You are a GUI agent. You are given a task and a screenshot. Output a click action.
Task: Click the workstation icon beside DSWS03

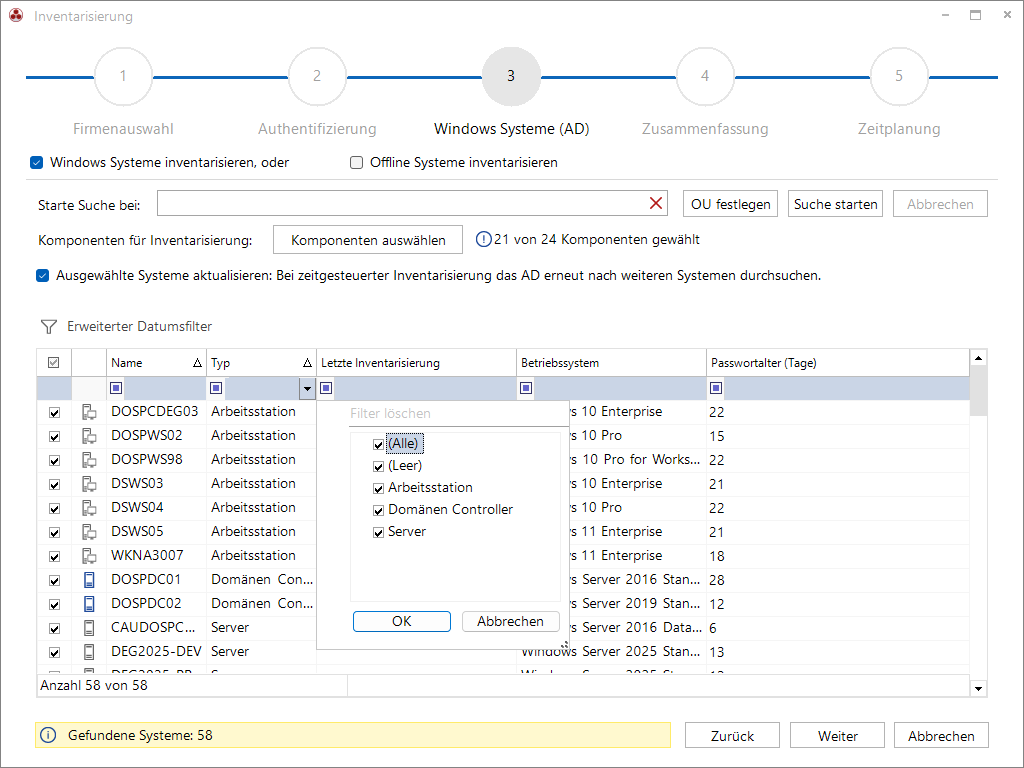coord(89,484)
